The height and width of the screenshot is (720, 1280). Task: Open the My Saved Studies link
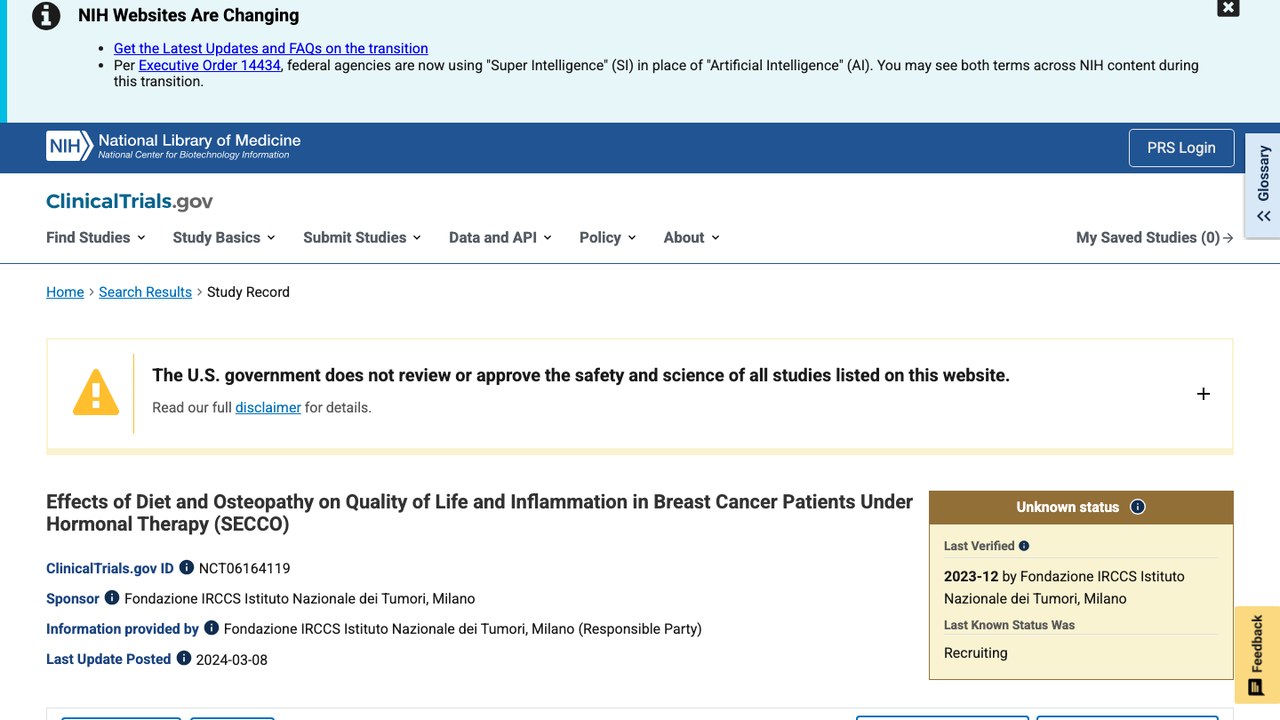pos(1155,237)
